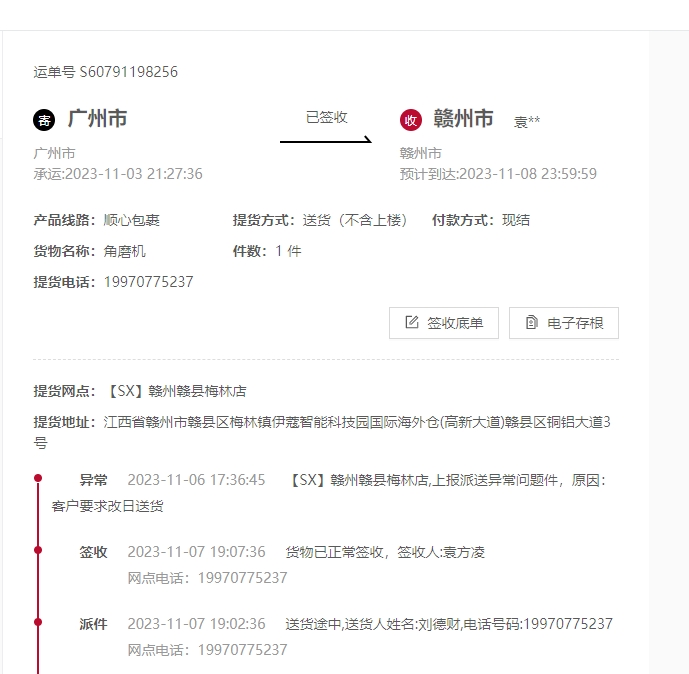Click text 货物已正常签收，签收人:袁方凌
This screenshot has height=674, width=689.
pyautogui.click(x=385, y=552)
